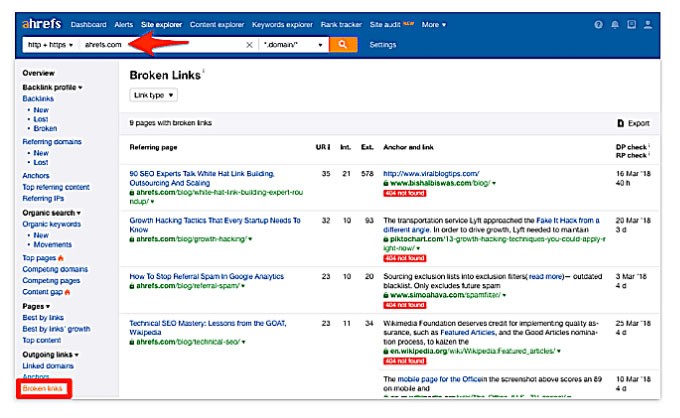Image resolution: width=680 pixels, height=418 pixels.
Task: Open Content gap
Action: tap(42, 292)
